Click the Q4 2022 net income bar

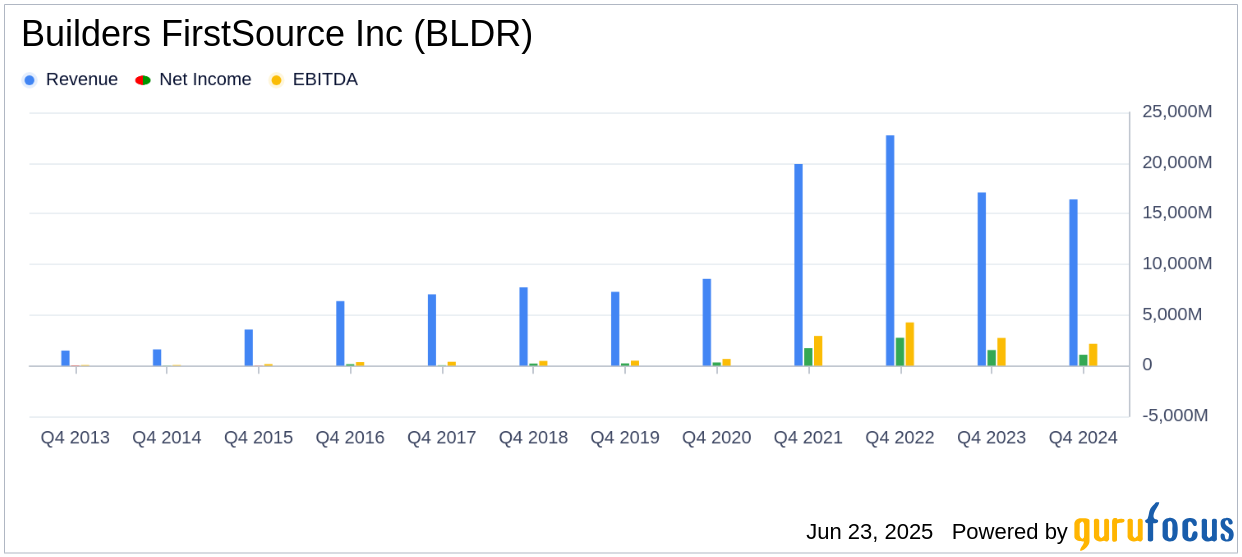[900, 352]
